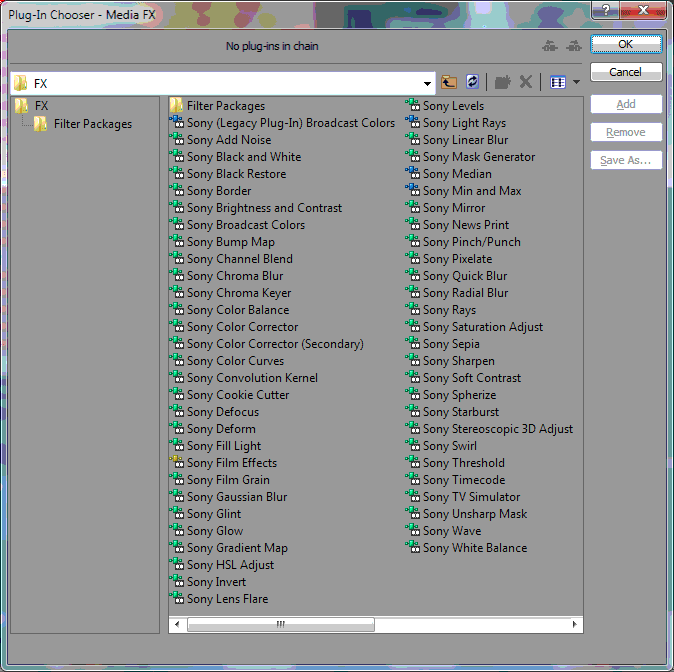Viewport: 674px width, 672px height.
Task: Click the Save As... button
Action: coord(626,160)
